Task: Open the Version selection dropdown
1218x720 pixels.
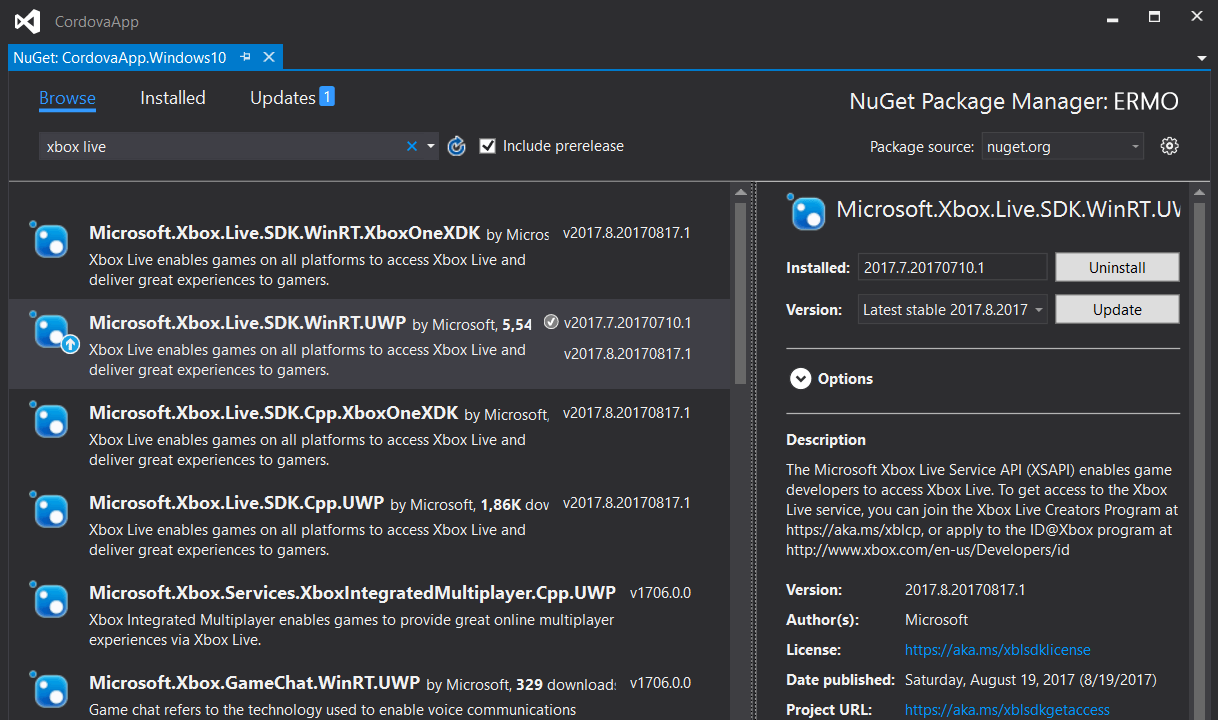Action: 953,309
